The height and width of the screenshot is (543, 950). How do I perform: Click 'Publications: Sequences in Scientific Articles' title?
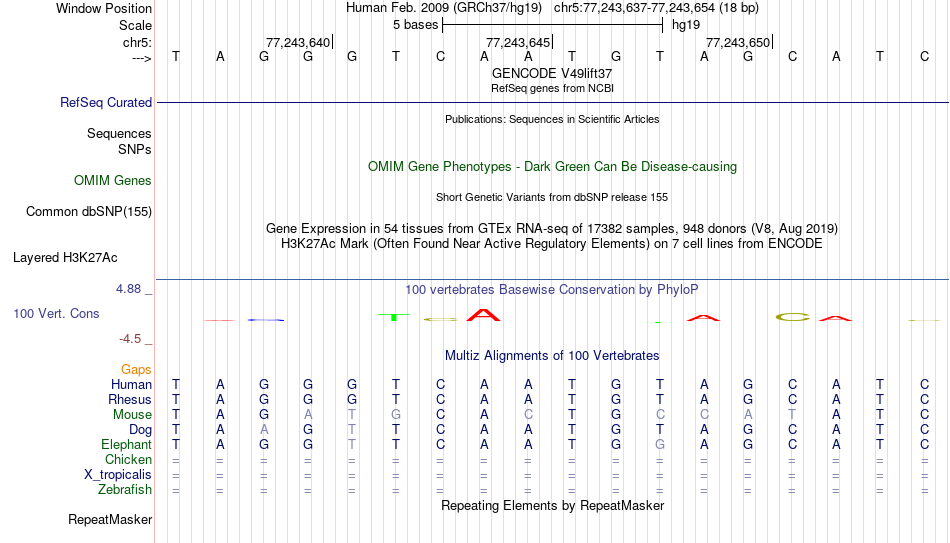tap(552, 119)
